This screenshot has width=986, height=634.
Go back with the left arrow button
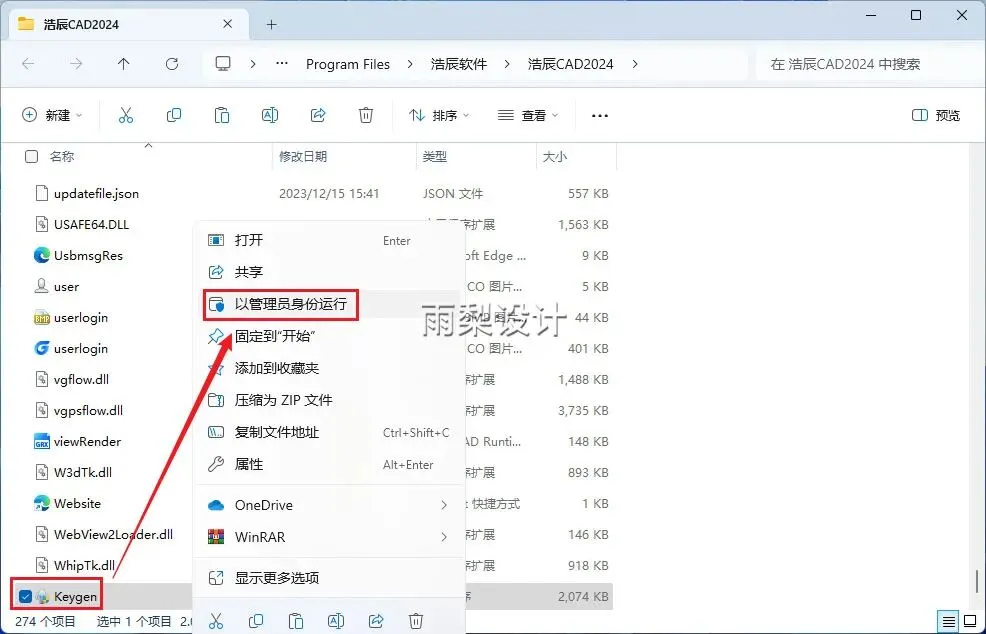(28, 64)
